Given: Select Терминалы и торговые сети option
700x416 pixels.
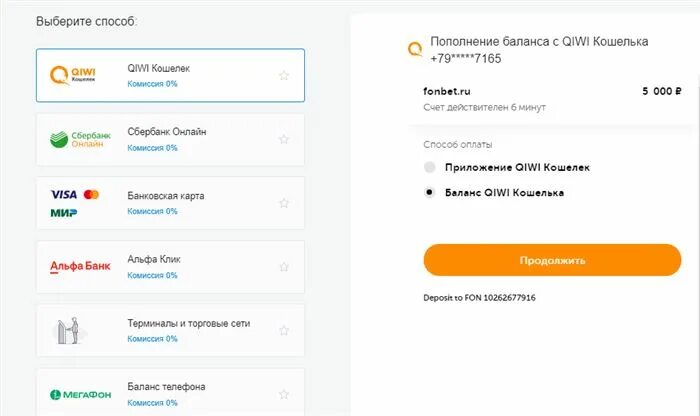Looking at the screenshot, I should click(x=188, y=324).
